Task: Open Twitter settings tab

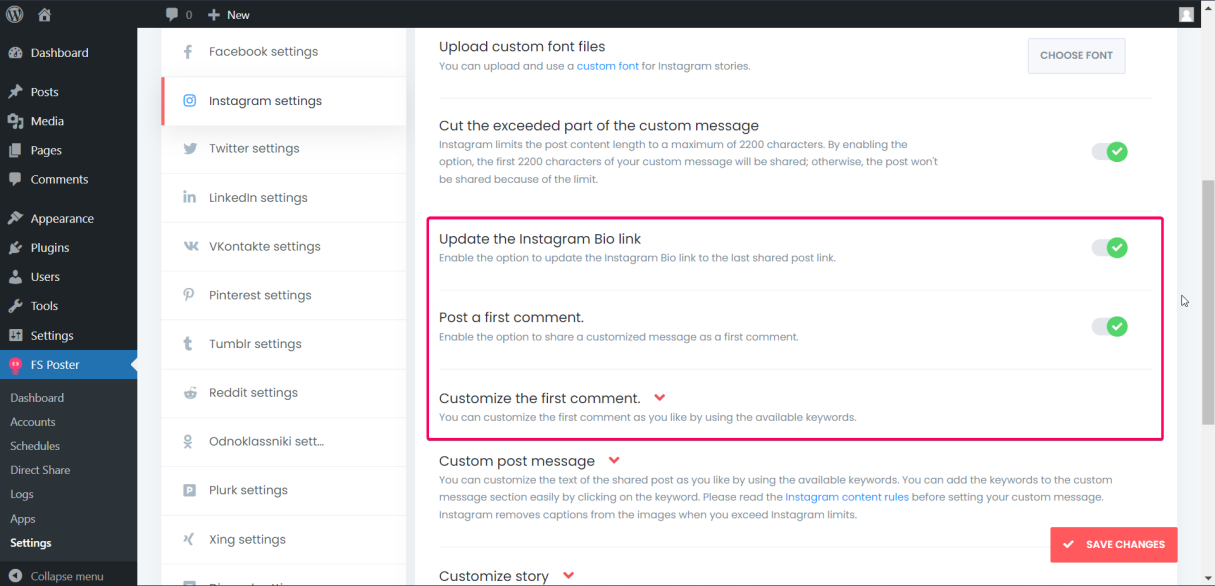Action: pos(284,148)
